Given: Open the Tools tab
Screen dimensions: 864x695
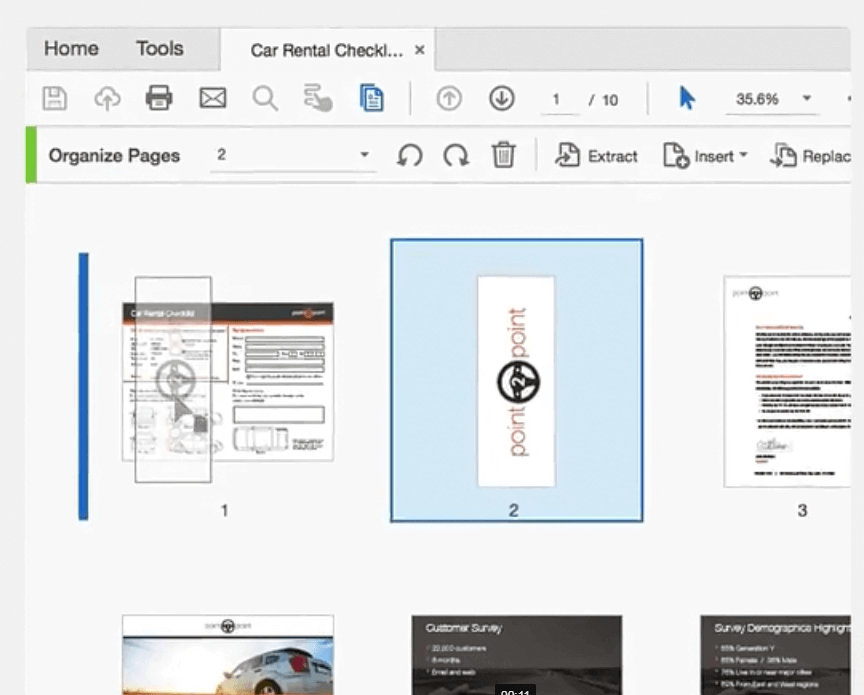Looking at the screenshot, I should [160, 48].
